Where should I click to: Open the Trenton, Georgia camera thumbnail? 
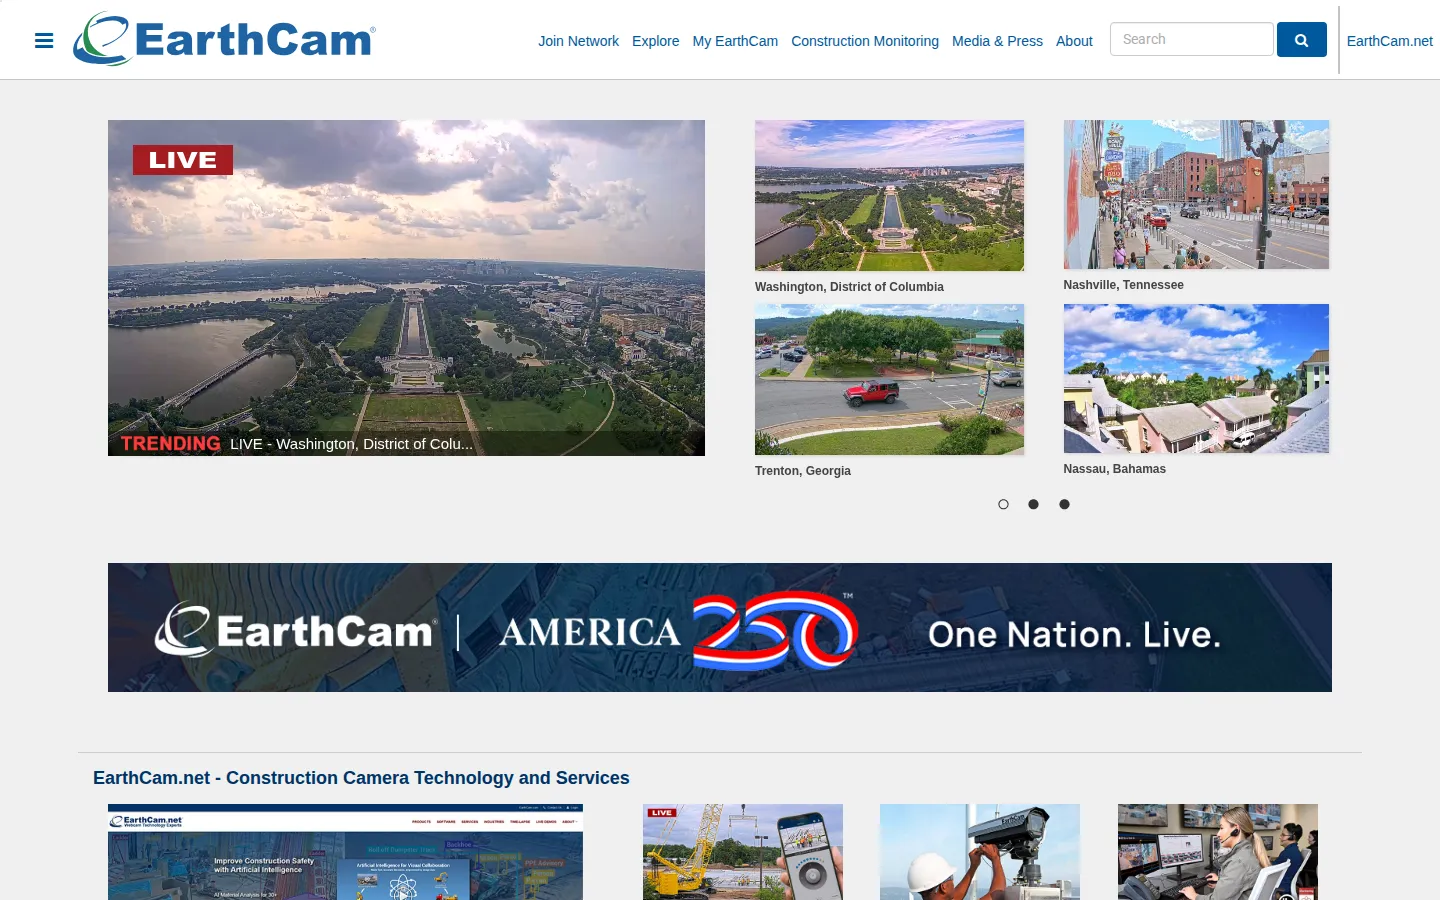click(x=889, y=379)
